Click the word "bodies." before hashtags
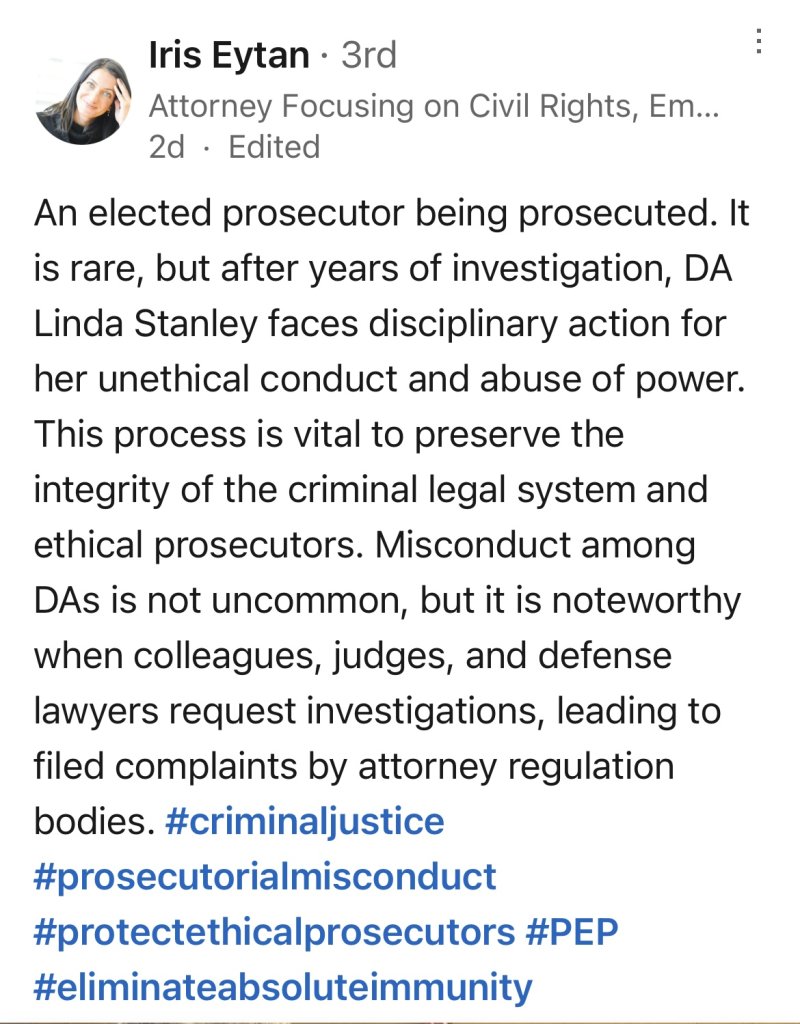800x1024 pixels. 93,822
